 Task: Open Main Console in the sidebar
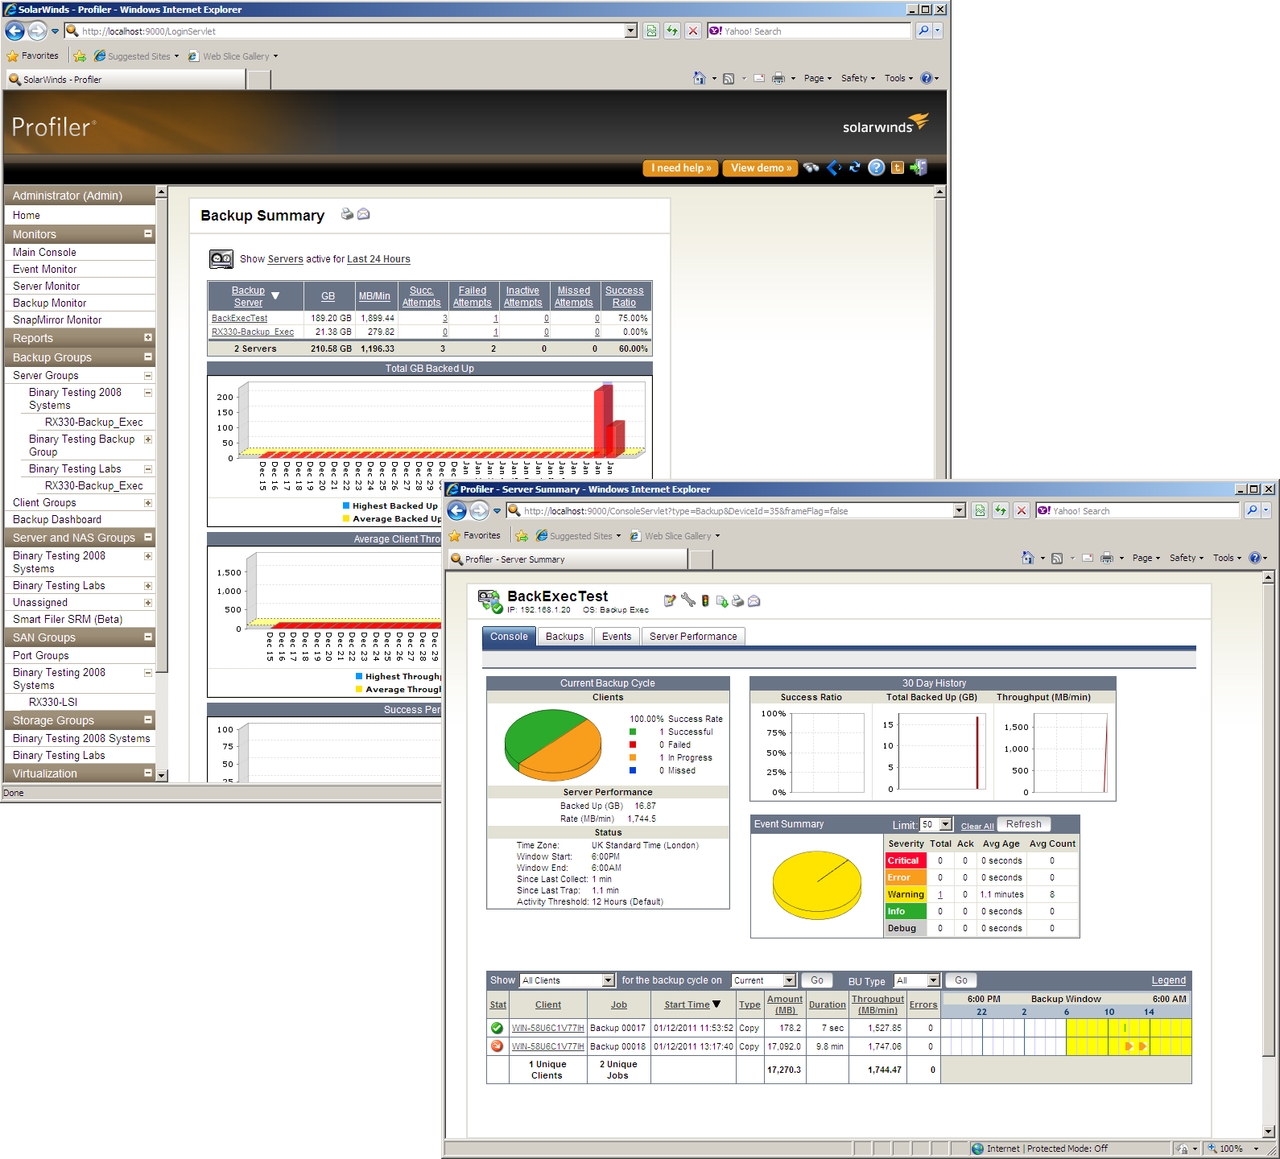pos(44,252)
